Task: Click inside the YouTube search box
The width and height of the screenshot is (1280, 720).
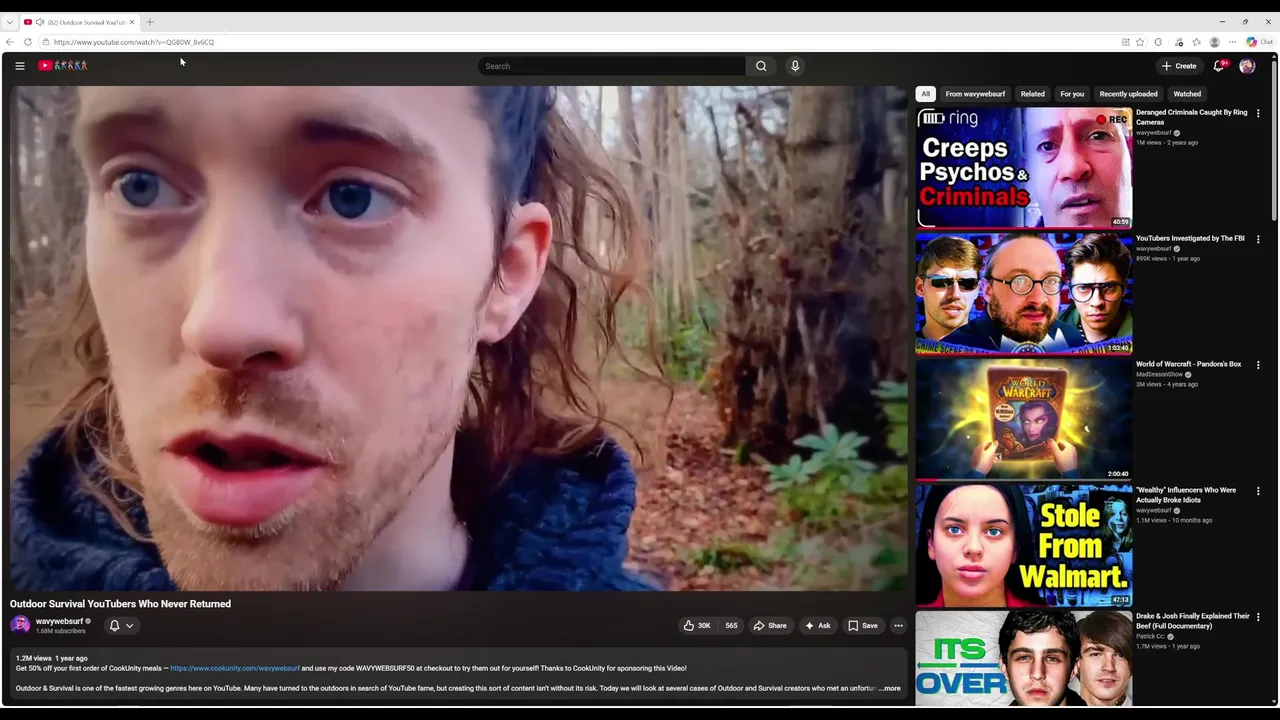Action: 612,66
